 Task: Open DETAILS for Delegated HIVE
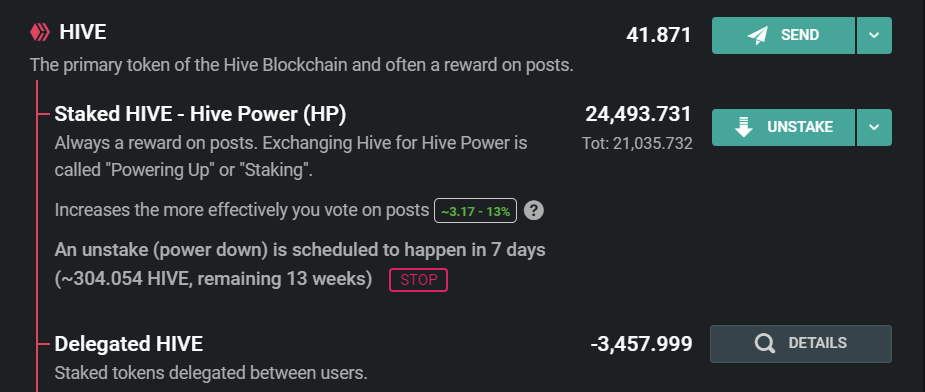pyautogui.click(x=801, y=344)
